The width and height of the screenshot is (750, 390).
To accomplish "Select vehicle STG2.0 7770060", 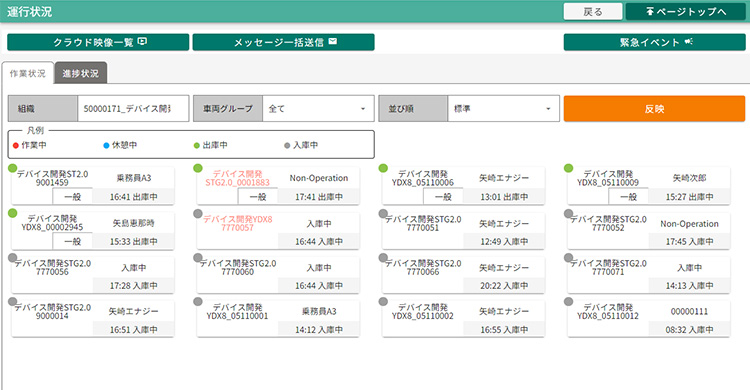I will (x=237, y=267).
